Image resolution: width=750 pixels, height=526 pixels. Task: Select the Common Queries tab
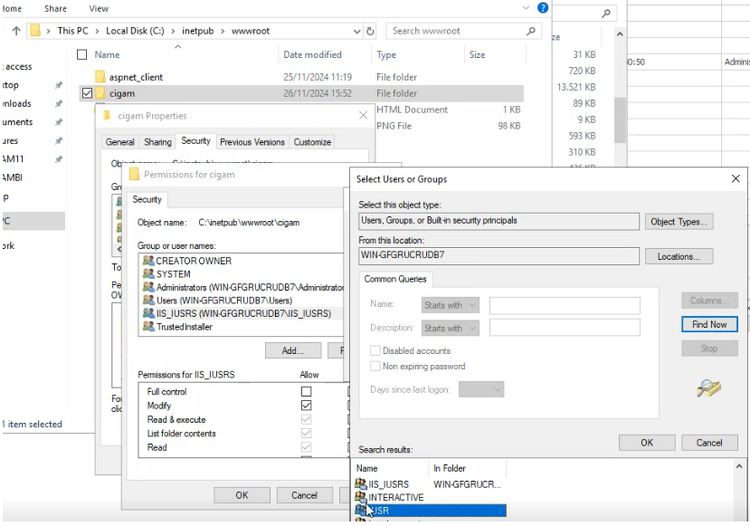click(x=395, y=279)
